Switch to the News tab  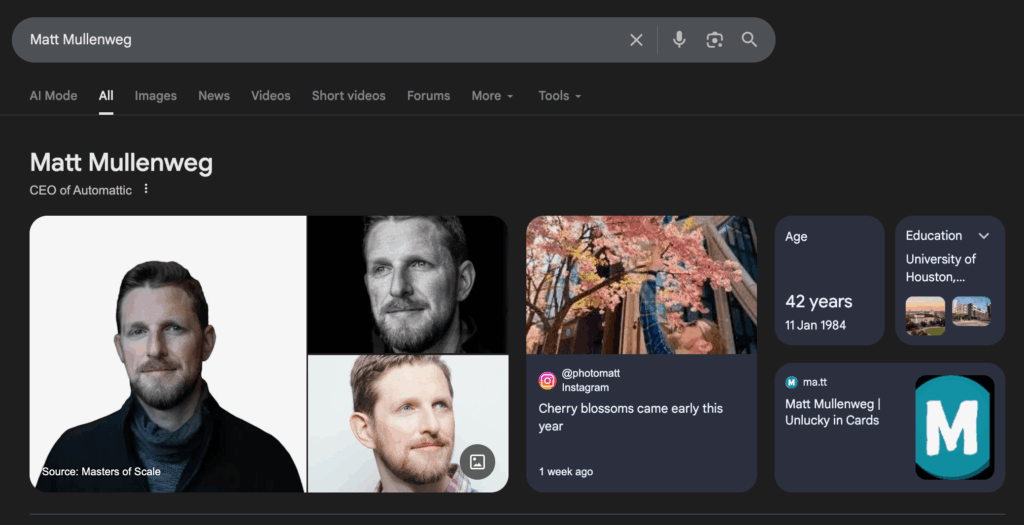214,96
